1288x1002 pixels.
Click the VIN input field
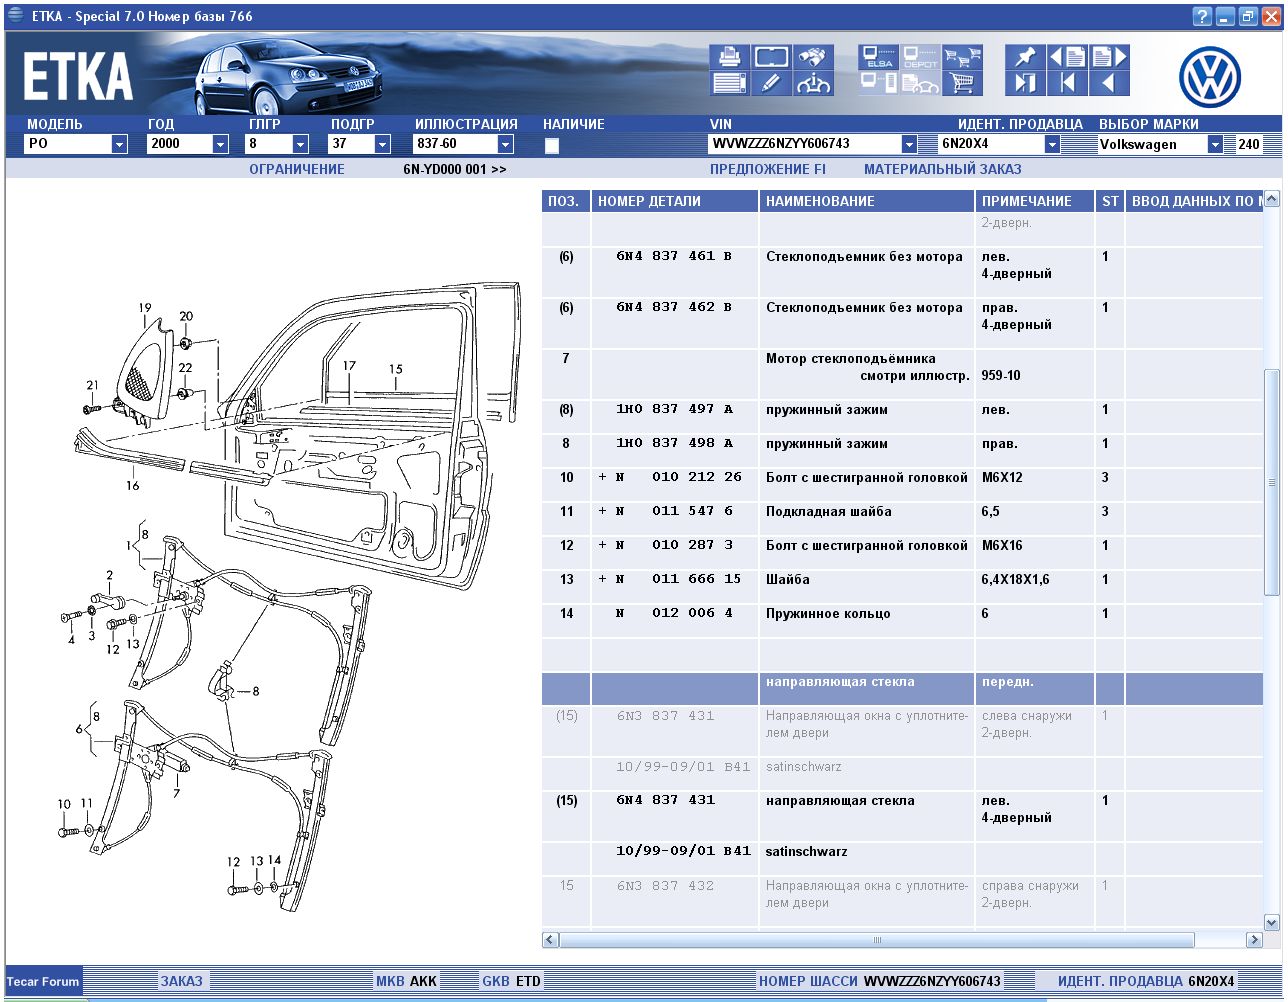(x=805, y=144)
